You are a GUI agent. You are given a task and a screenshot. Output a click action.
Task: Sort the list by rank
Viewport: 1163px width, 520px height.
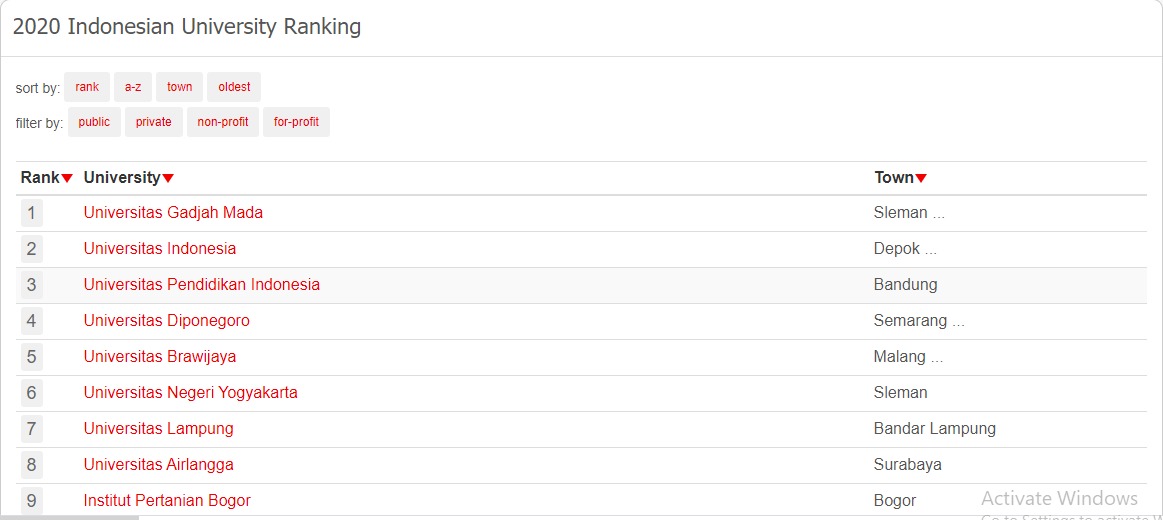87,87
